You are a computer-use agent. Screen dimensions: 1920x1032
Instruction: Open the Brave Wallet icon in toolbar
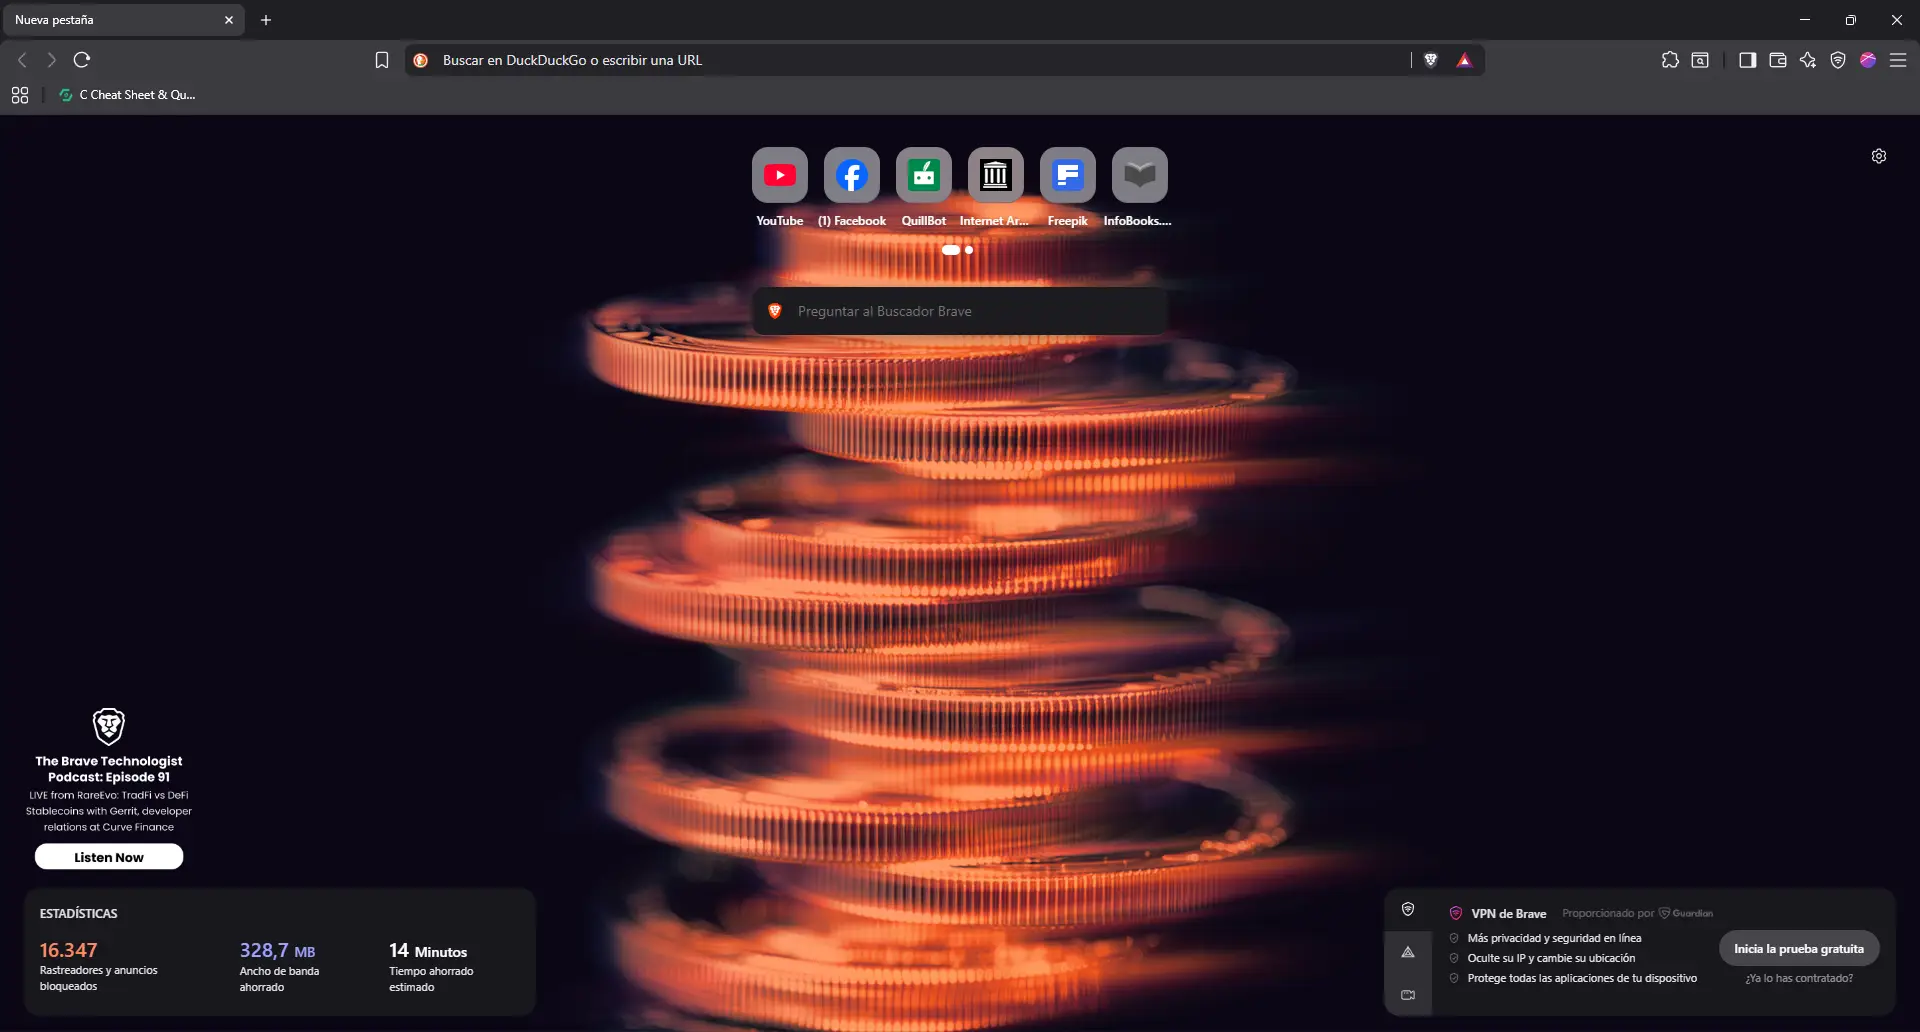[x=1778, y=60]
